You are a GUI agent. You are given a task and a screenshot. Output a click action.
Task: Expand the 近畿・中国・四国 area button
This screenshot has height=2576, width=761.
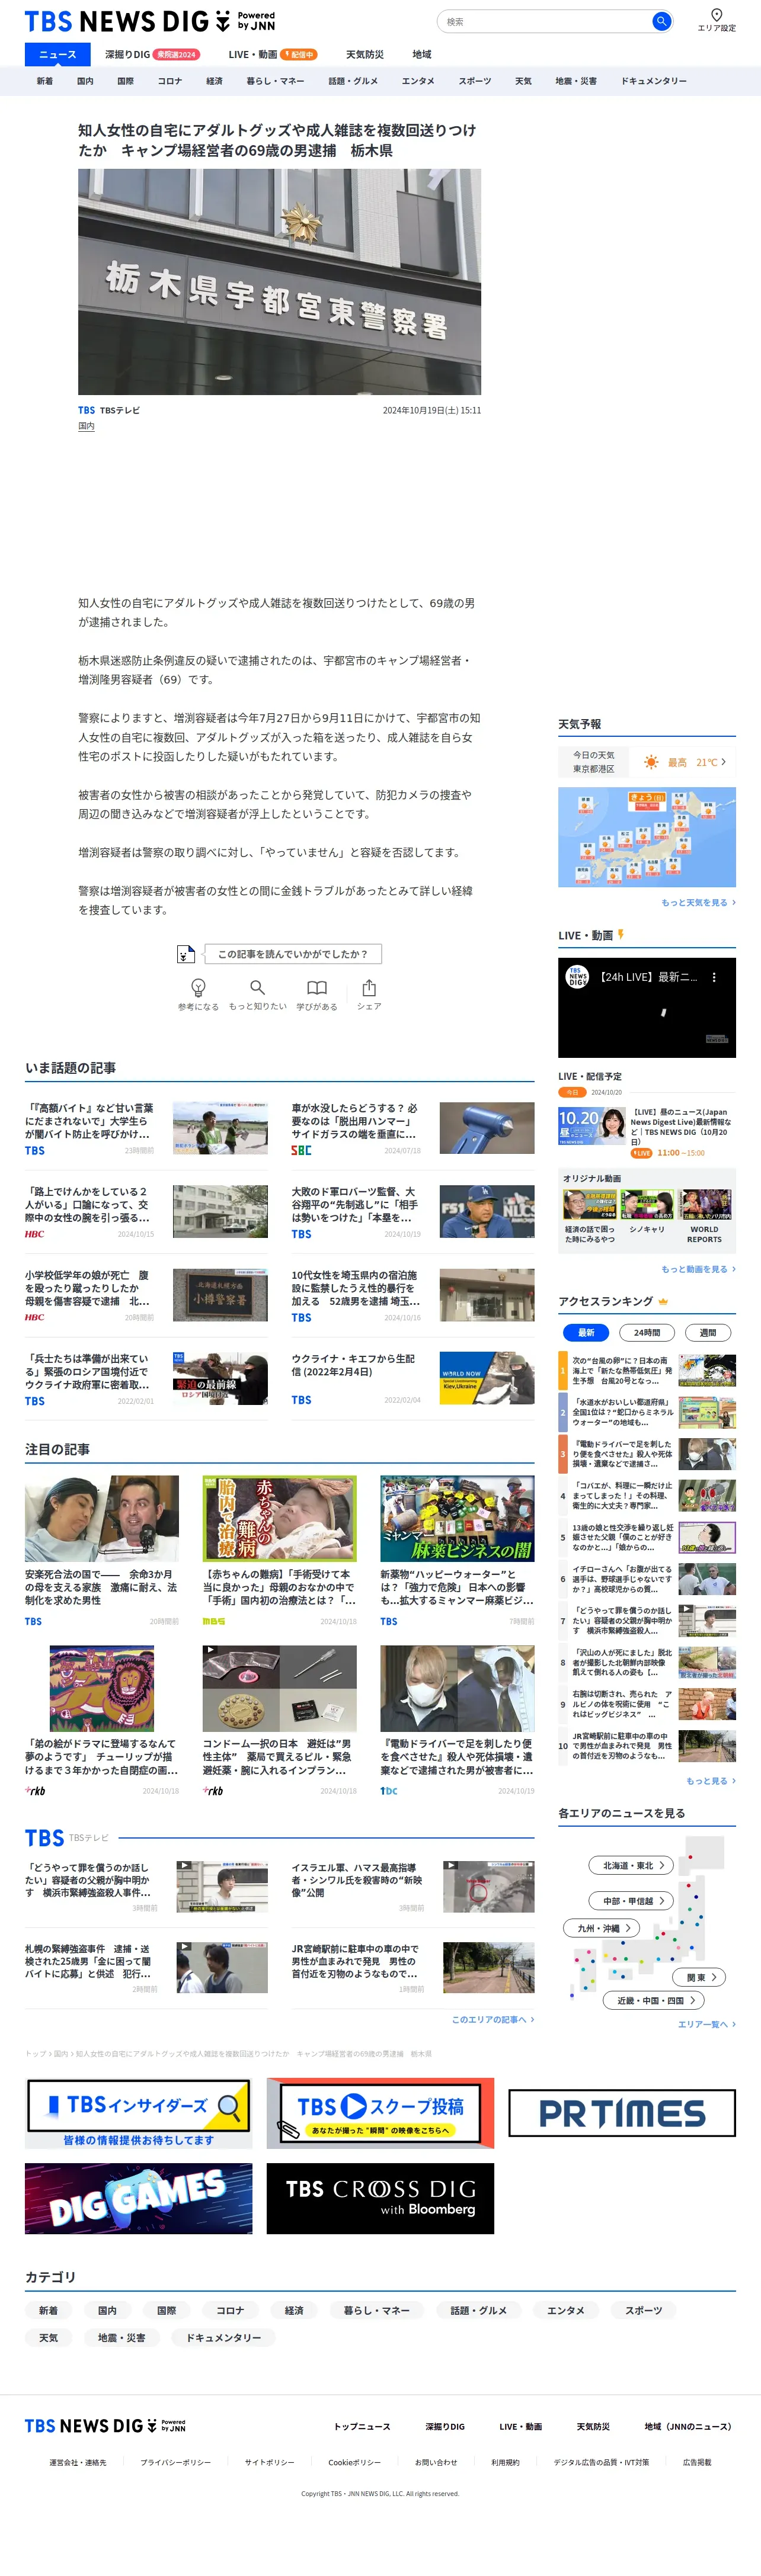655,2000
